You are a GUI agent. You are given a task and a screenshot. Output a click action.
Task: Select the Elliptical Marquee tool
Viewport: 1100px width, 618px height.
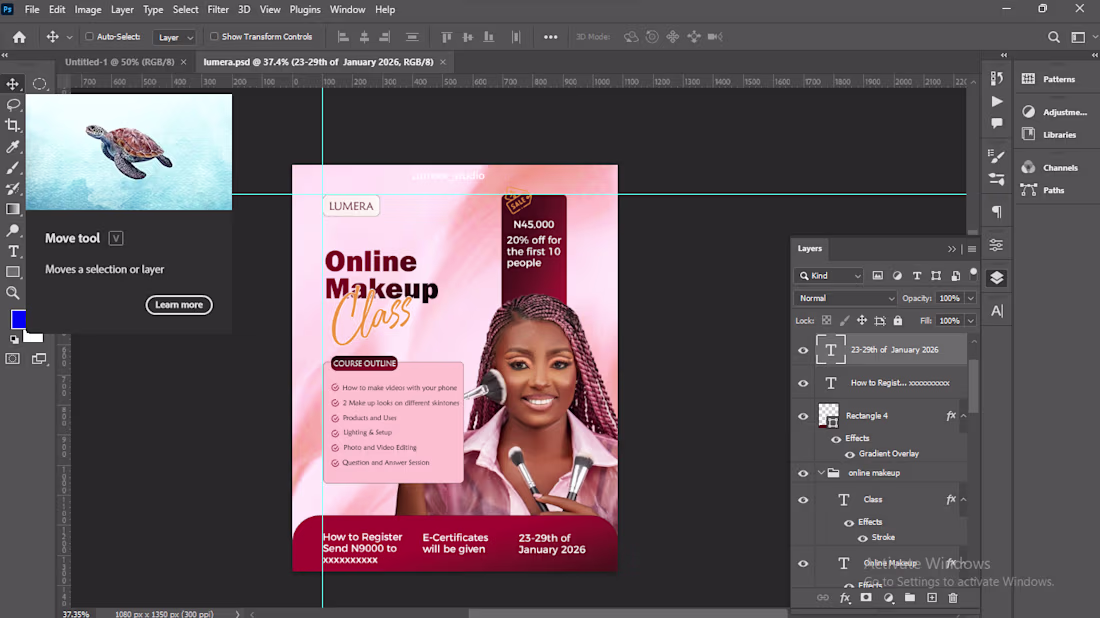(x=39, y=84)
